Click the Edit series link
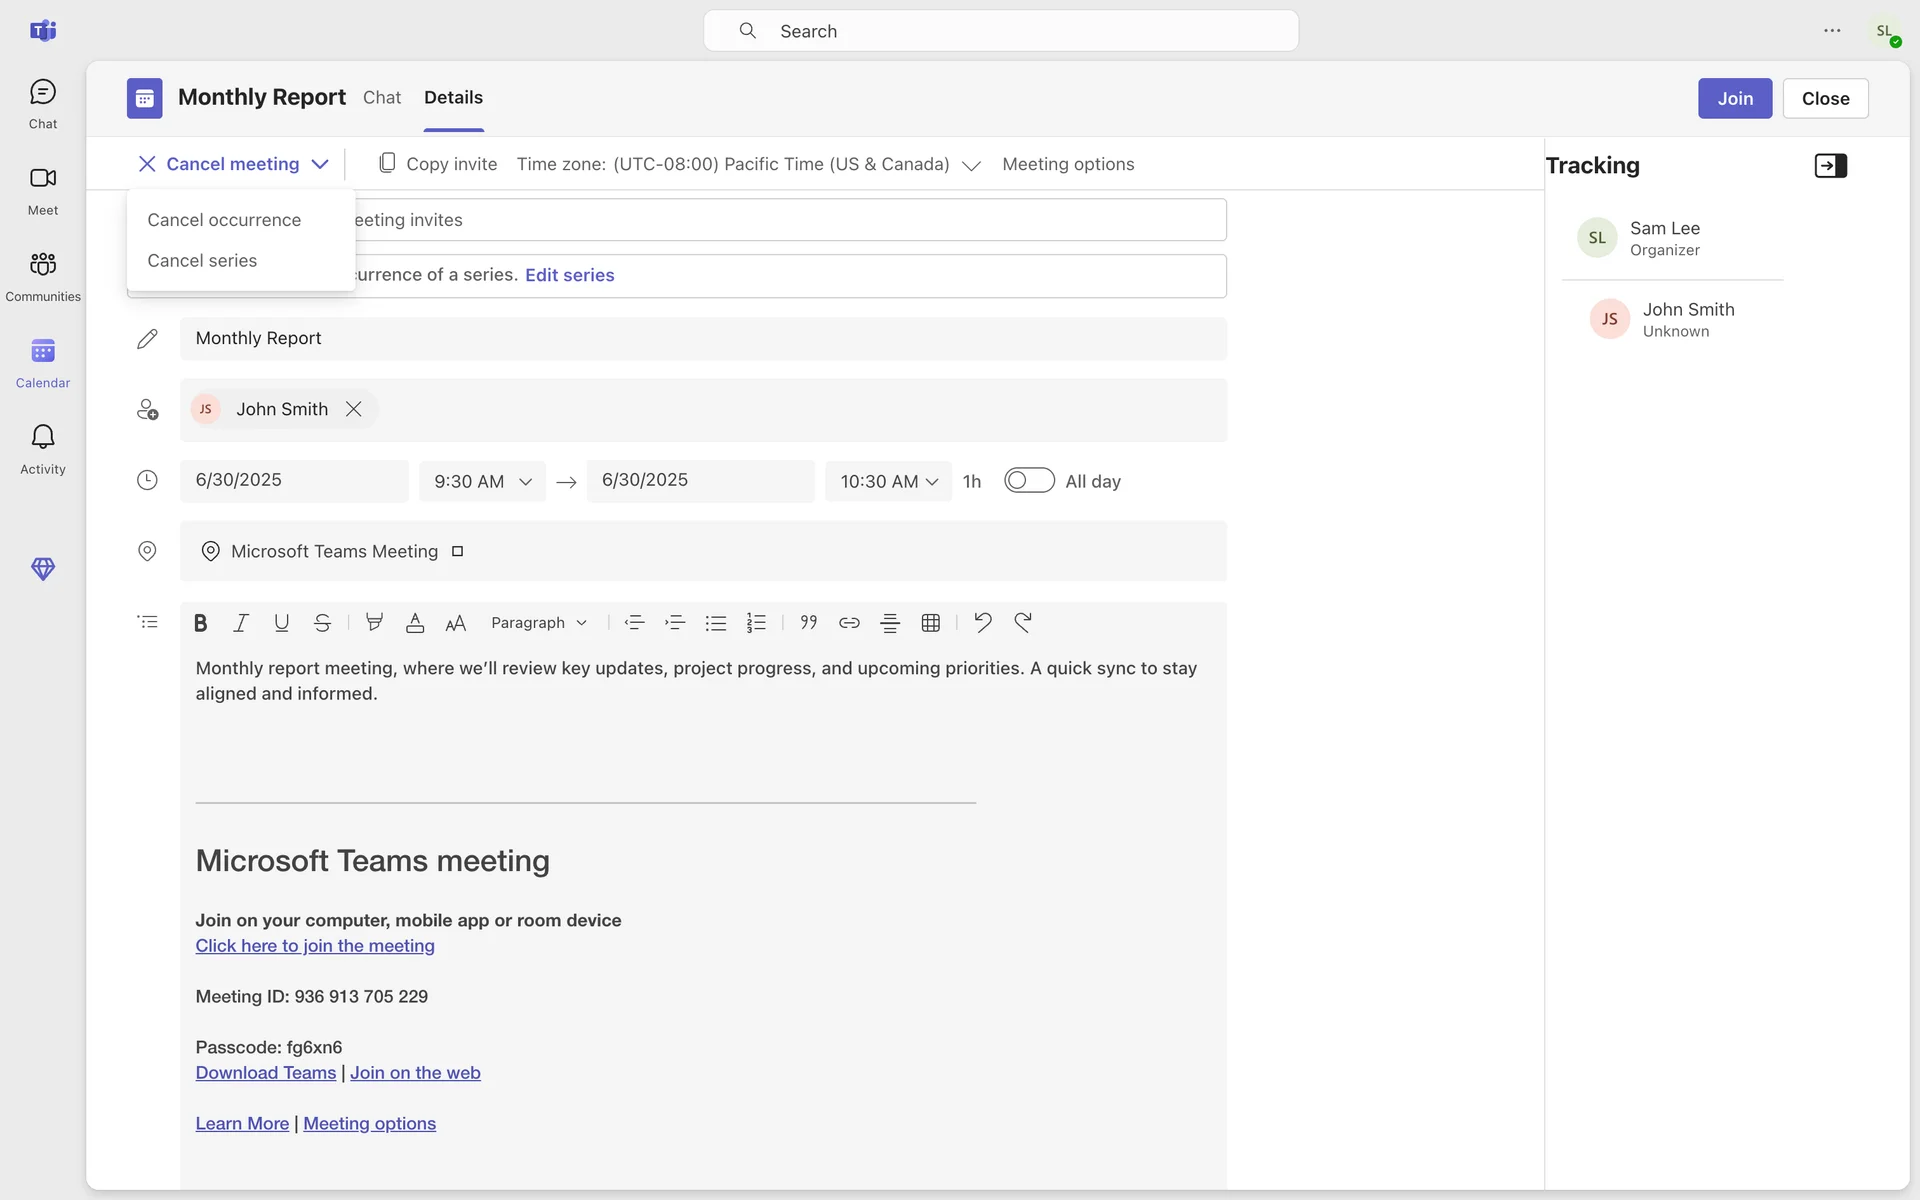Screen dimensions: 1920x1200 coord(569,275)
